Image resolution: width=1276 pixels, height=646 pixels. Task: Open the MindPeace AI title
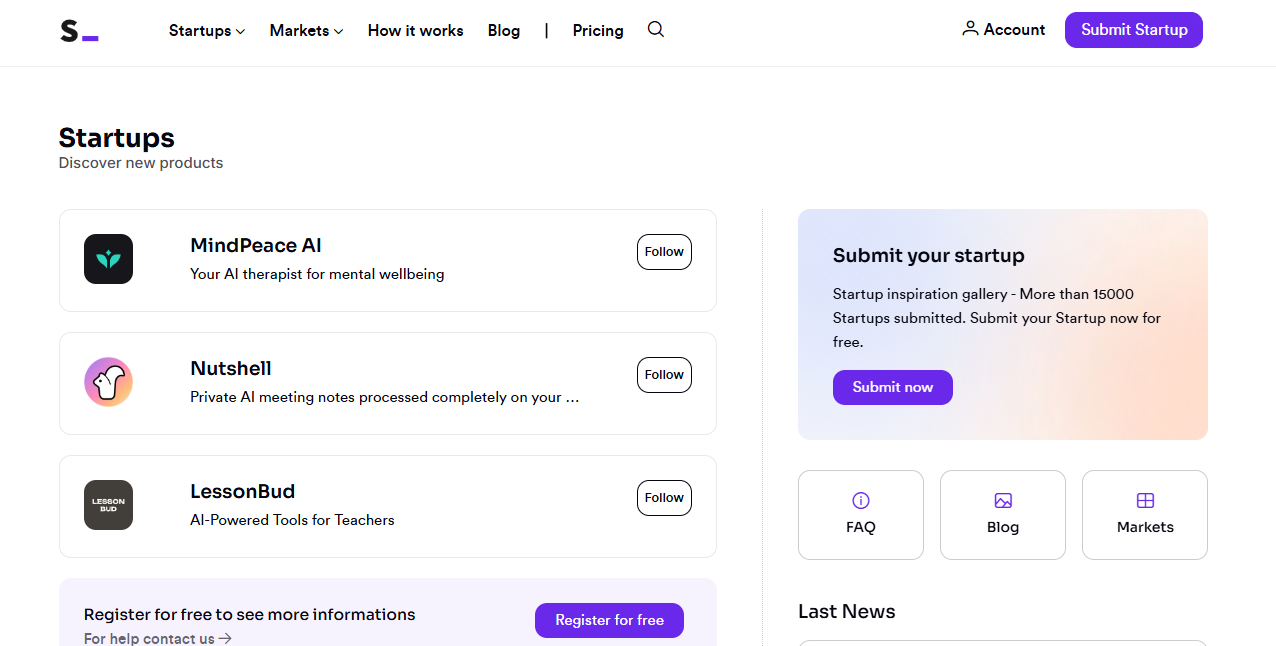[x=256, y=245]
